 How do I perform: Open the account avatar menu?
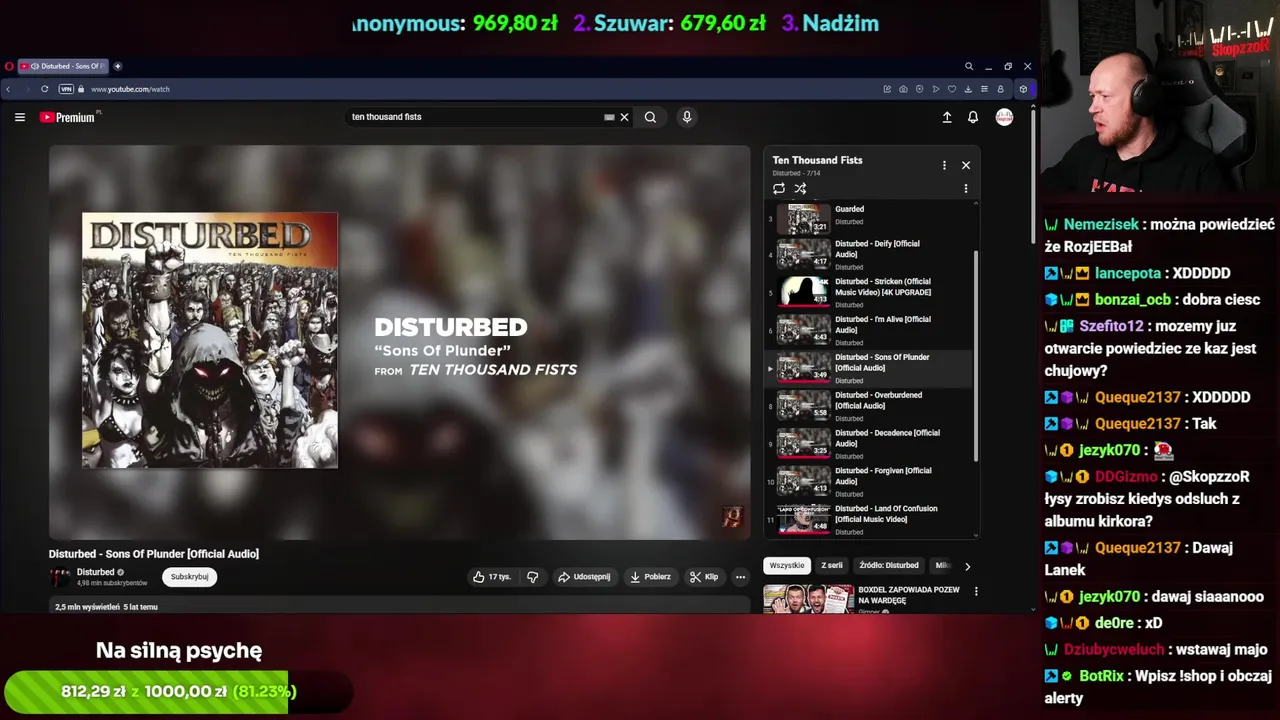tap(1004, 117)
